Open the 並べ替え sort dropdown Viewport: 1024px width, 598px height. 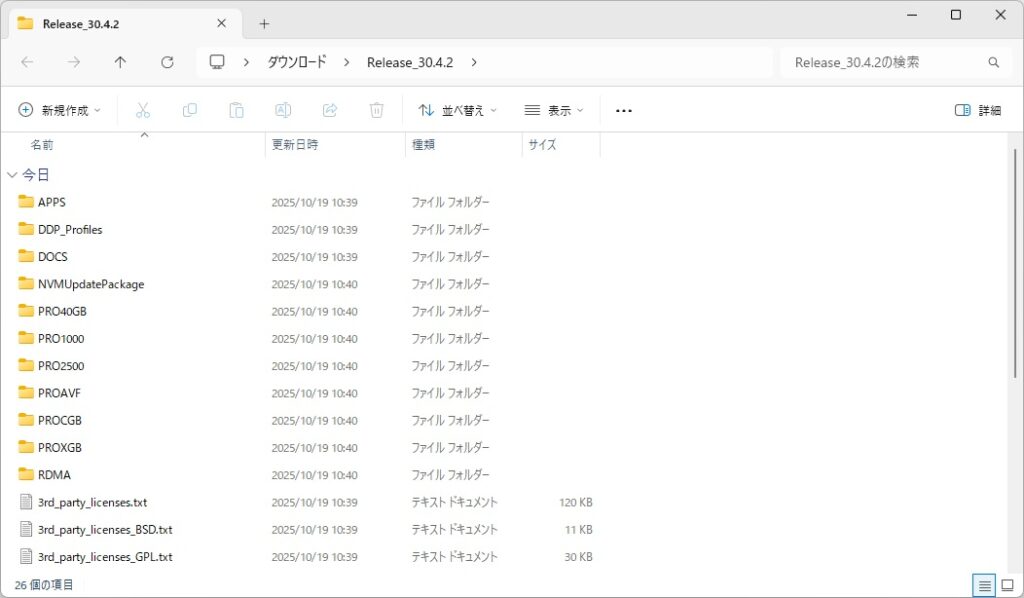pos(457,110)
